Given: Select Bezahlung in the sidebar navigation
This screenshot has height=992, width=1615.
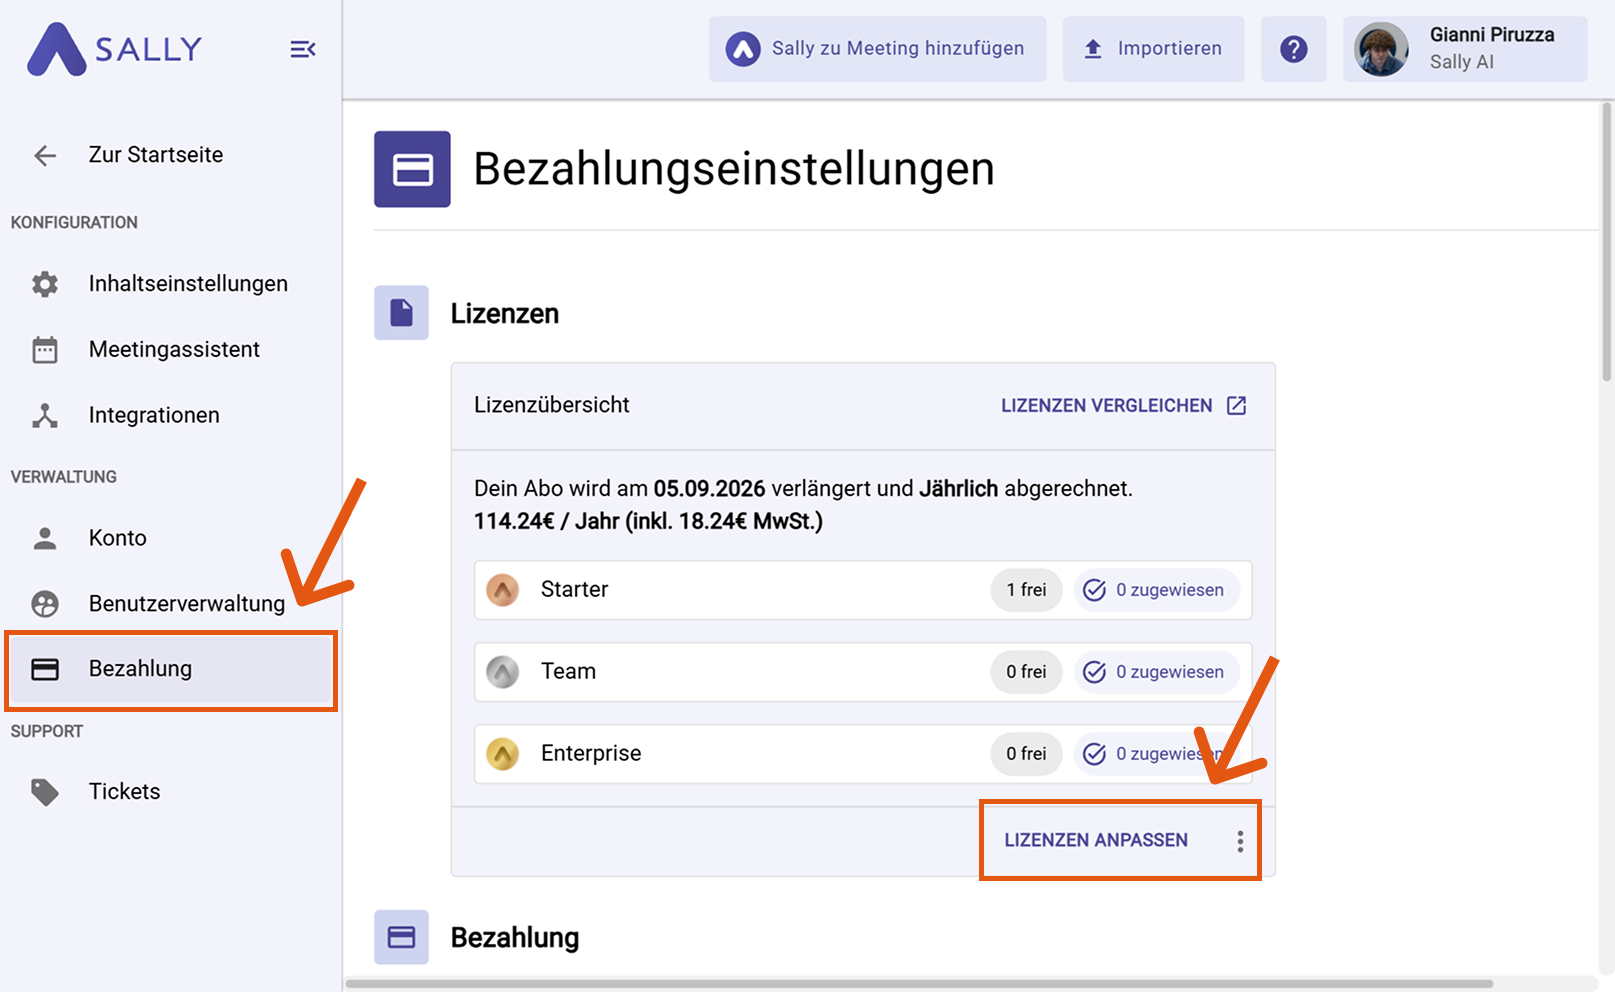Looking at the screenshot, I should 141,669.
